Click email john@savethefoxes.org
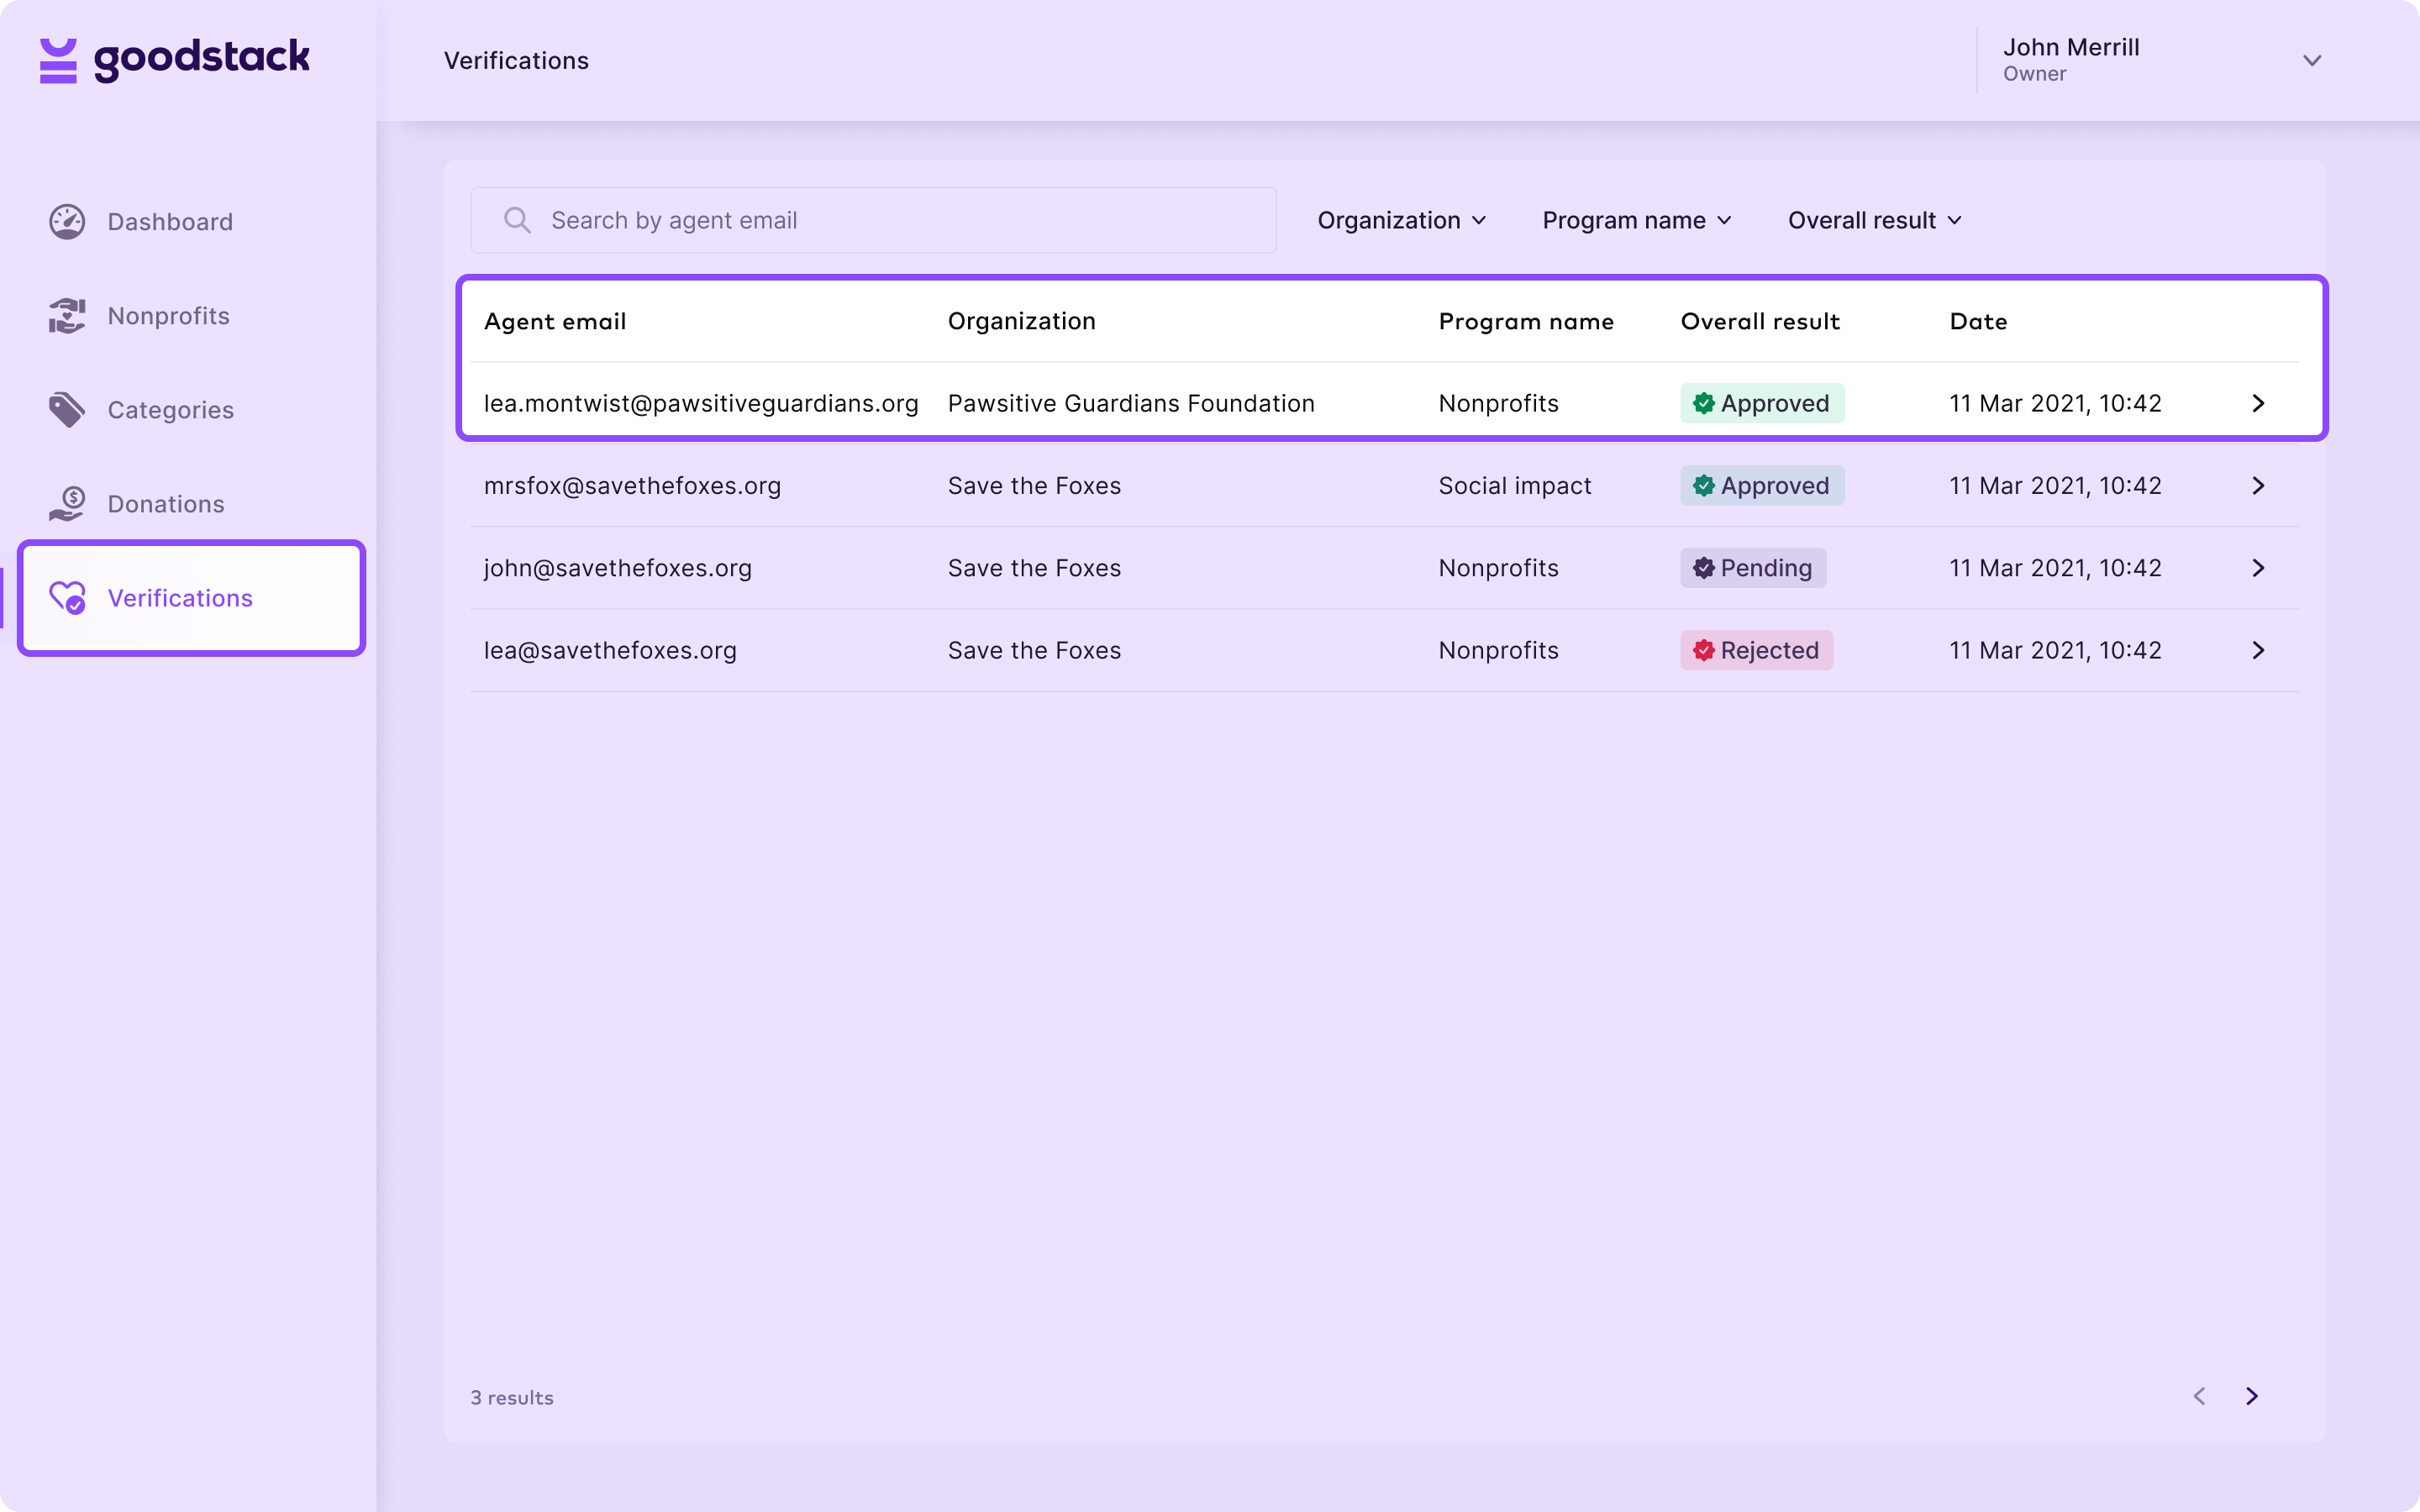 point(617,568)
